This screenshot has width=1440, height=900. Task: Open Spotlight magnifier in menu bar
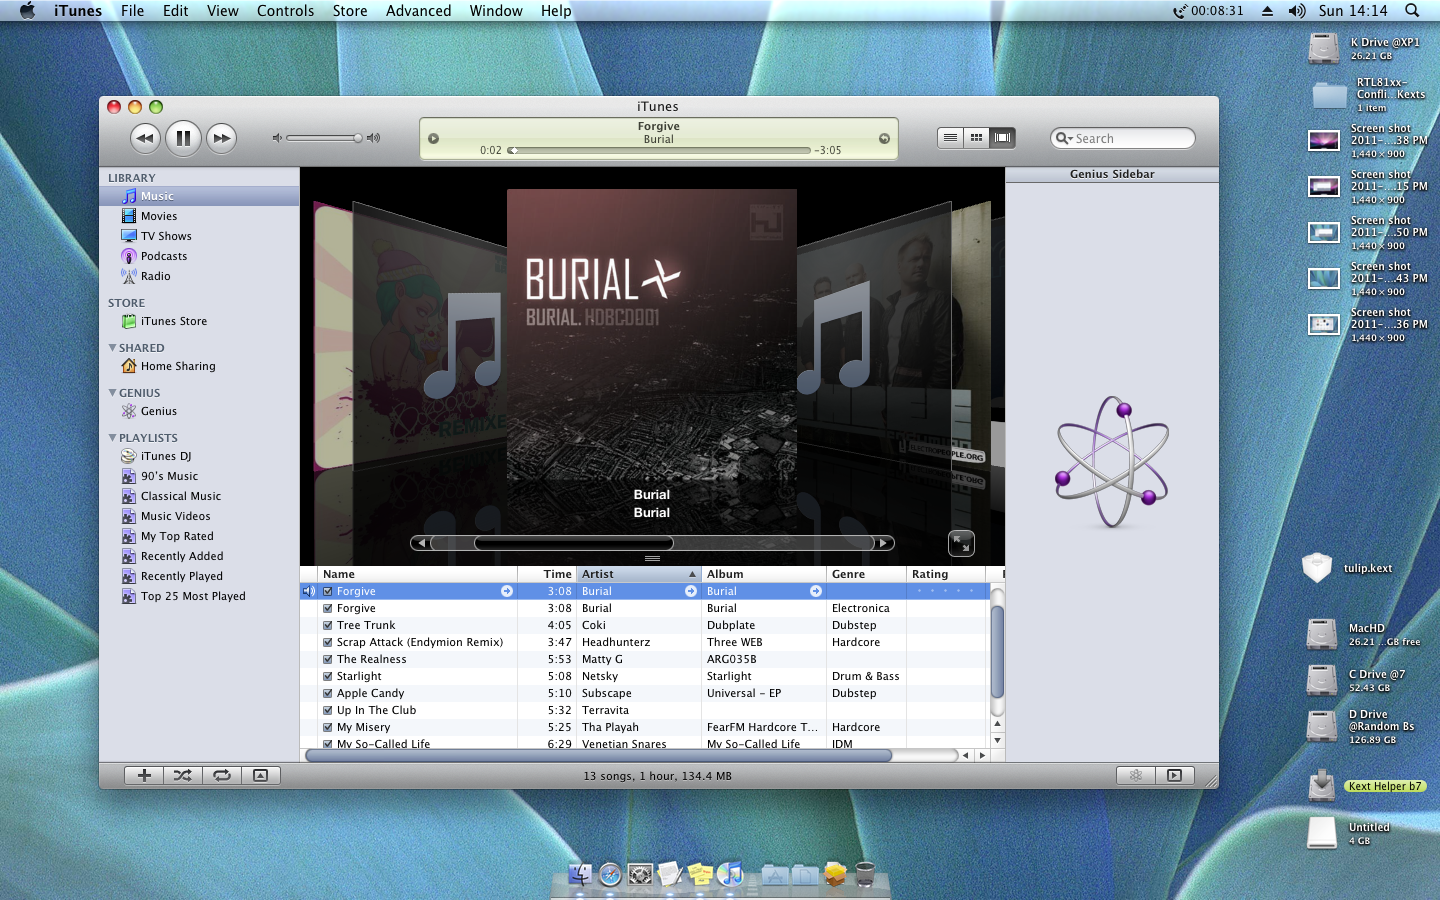1412,11
